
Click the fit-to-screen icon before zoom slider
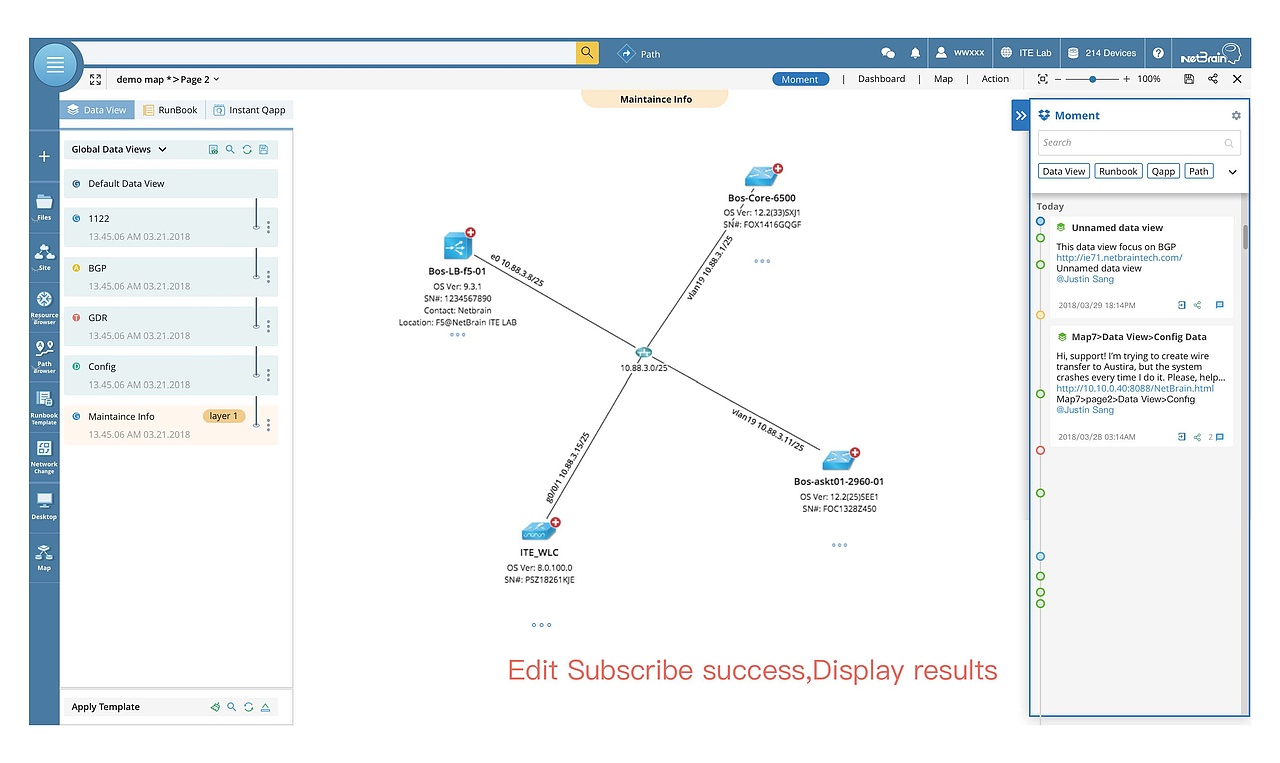1043,79
